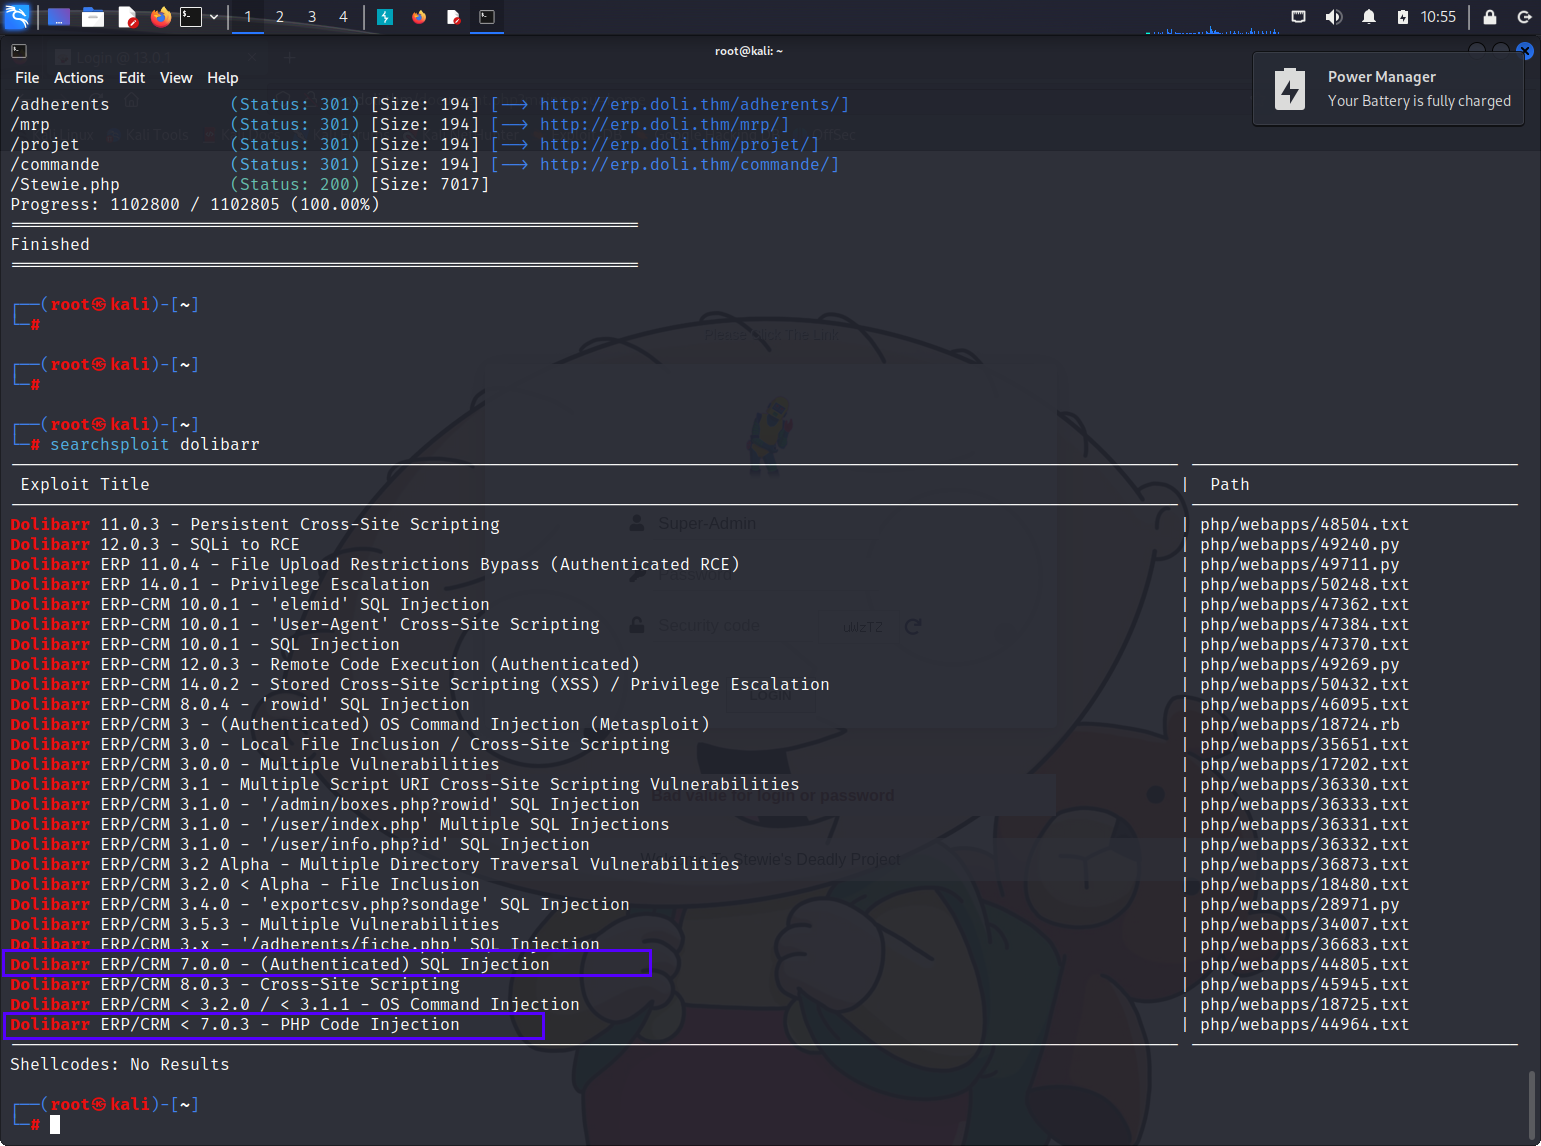Screen dimensions: 1541x1146
Task: Click the battery power manager tray icon
Action: (1402, 17)
